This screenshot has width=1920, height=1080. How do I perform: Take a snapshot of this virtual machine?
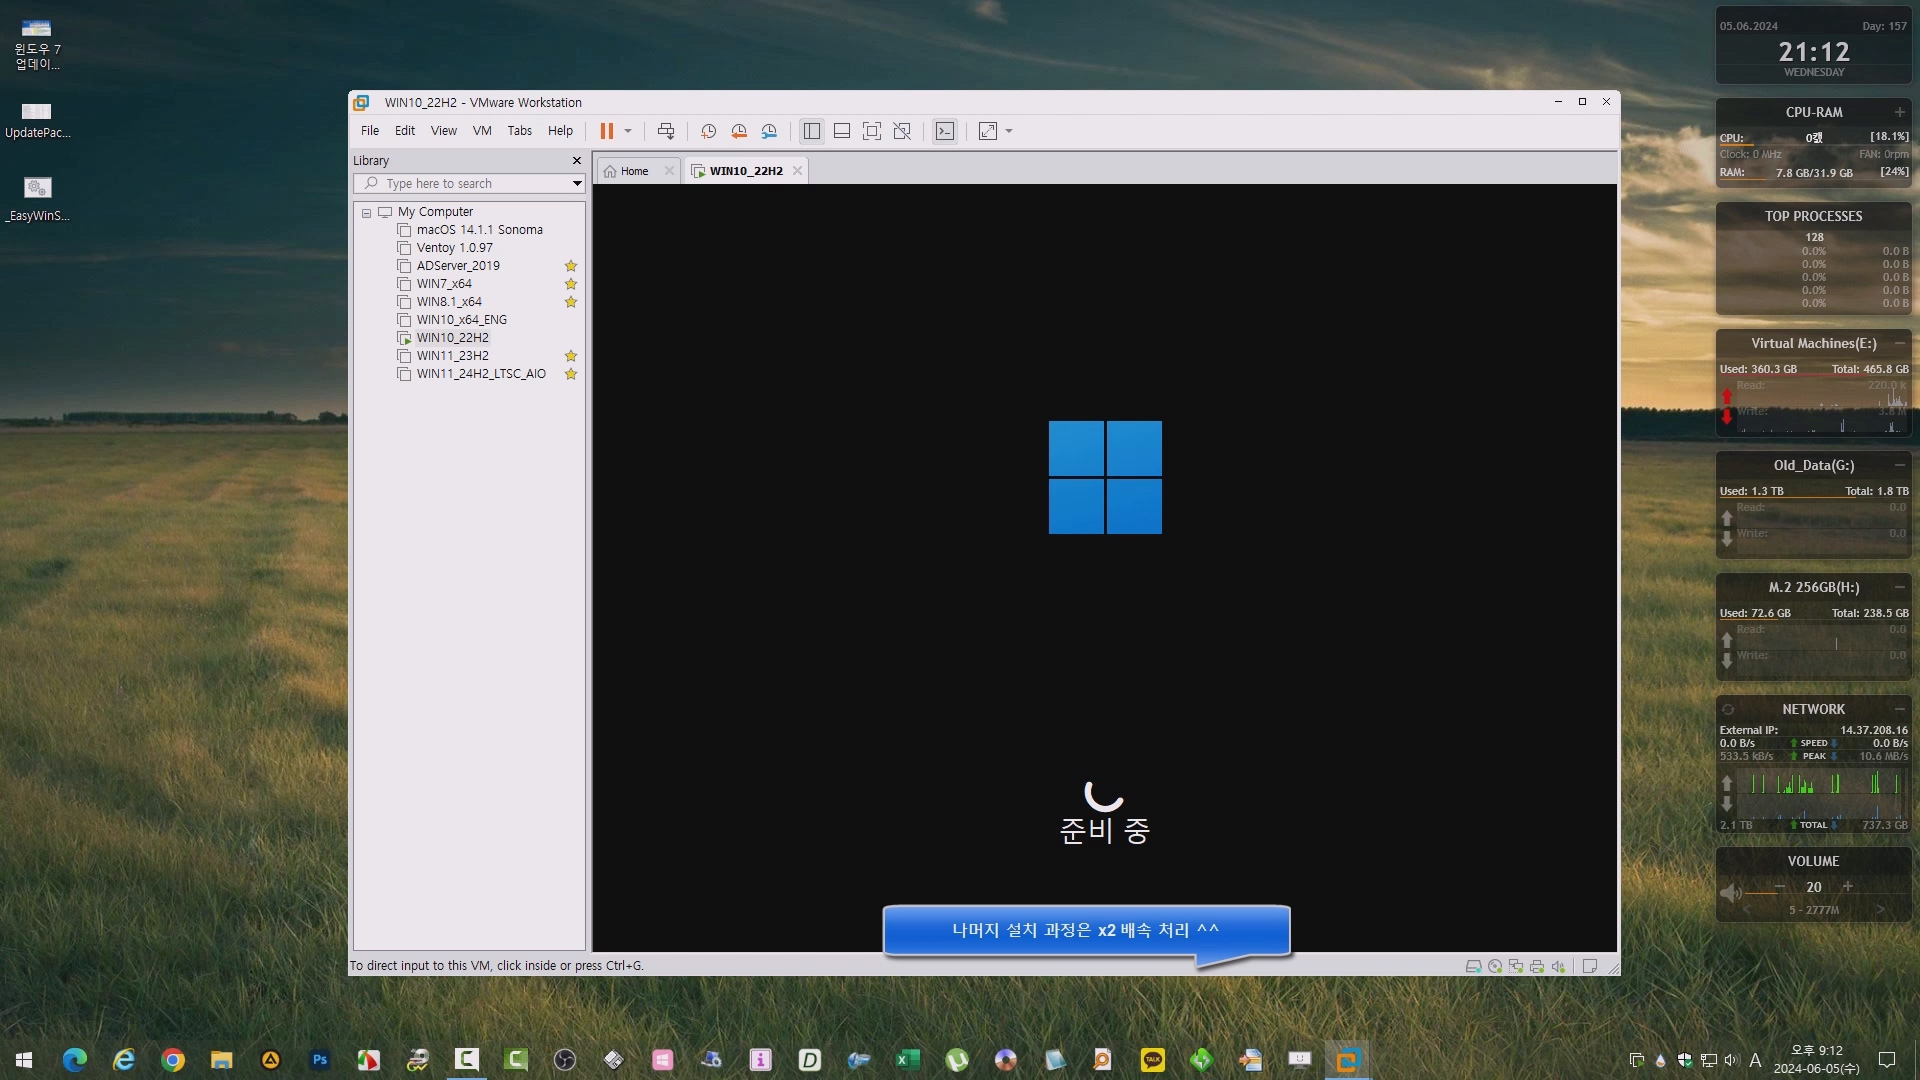coord(708,131)
